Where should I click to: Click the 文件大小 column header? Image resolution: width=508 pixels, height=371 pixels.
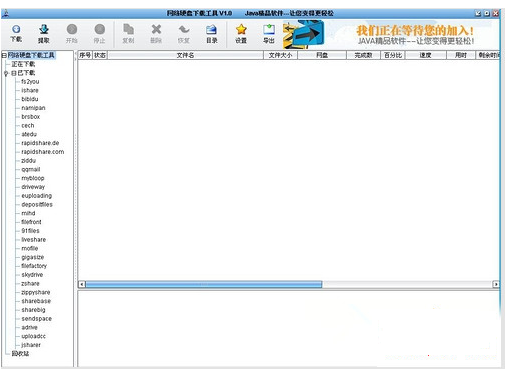click(x=280, y=55)
